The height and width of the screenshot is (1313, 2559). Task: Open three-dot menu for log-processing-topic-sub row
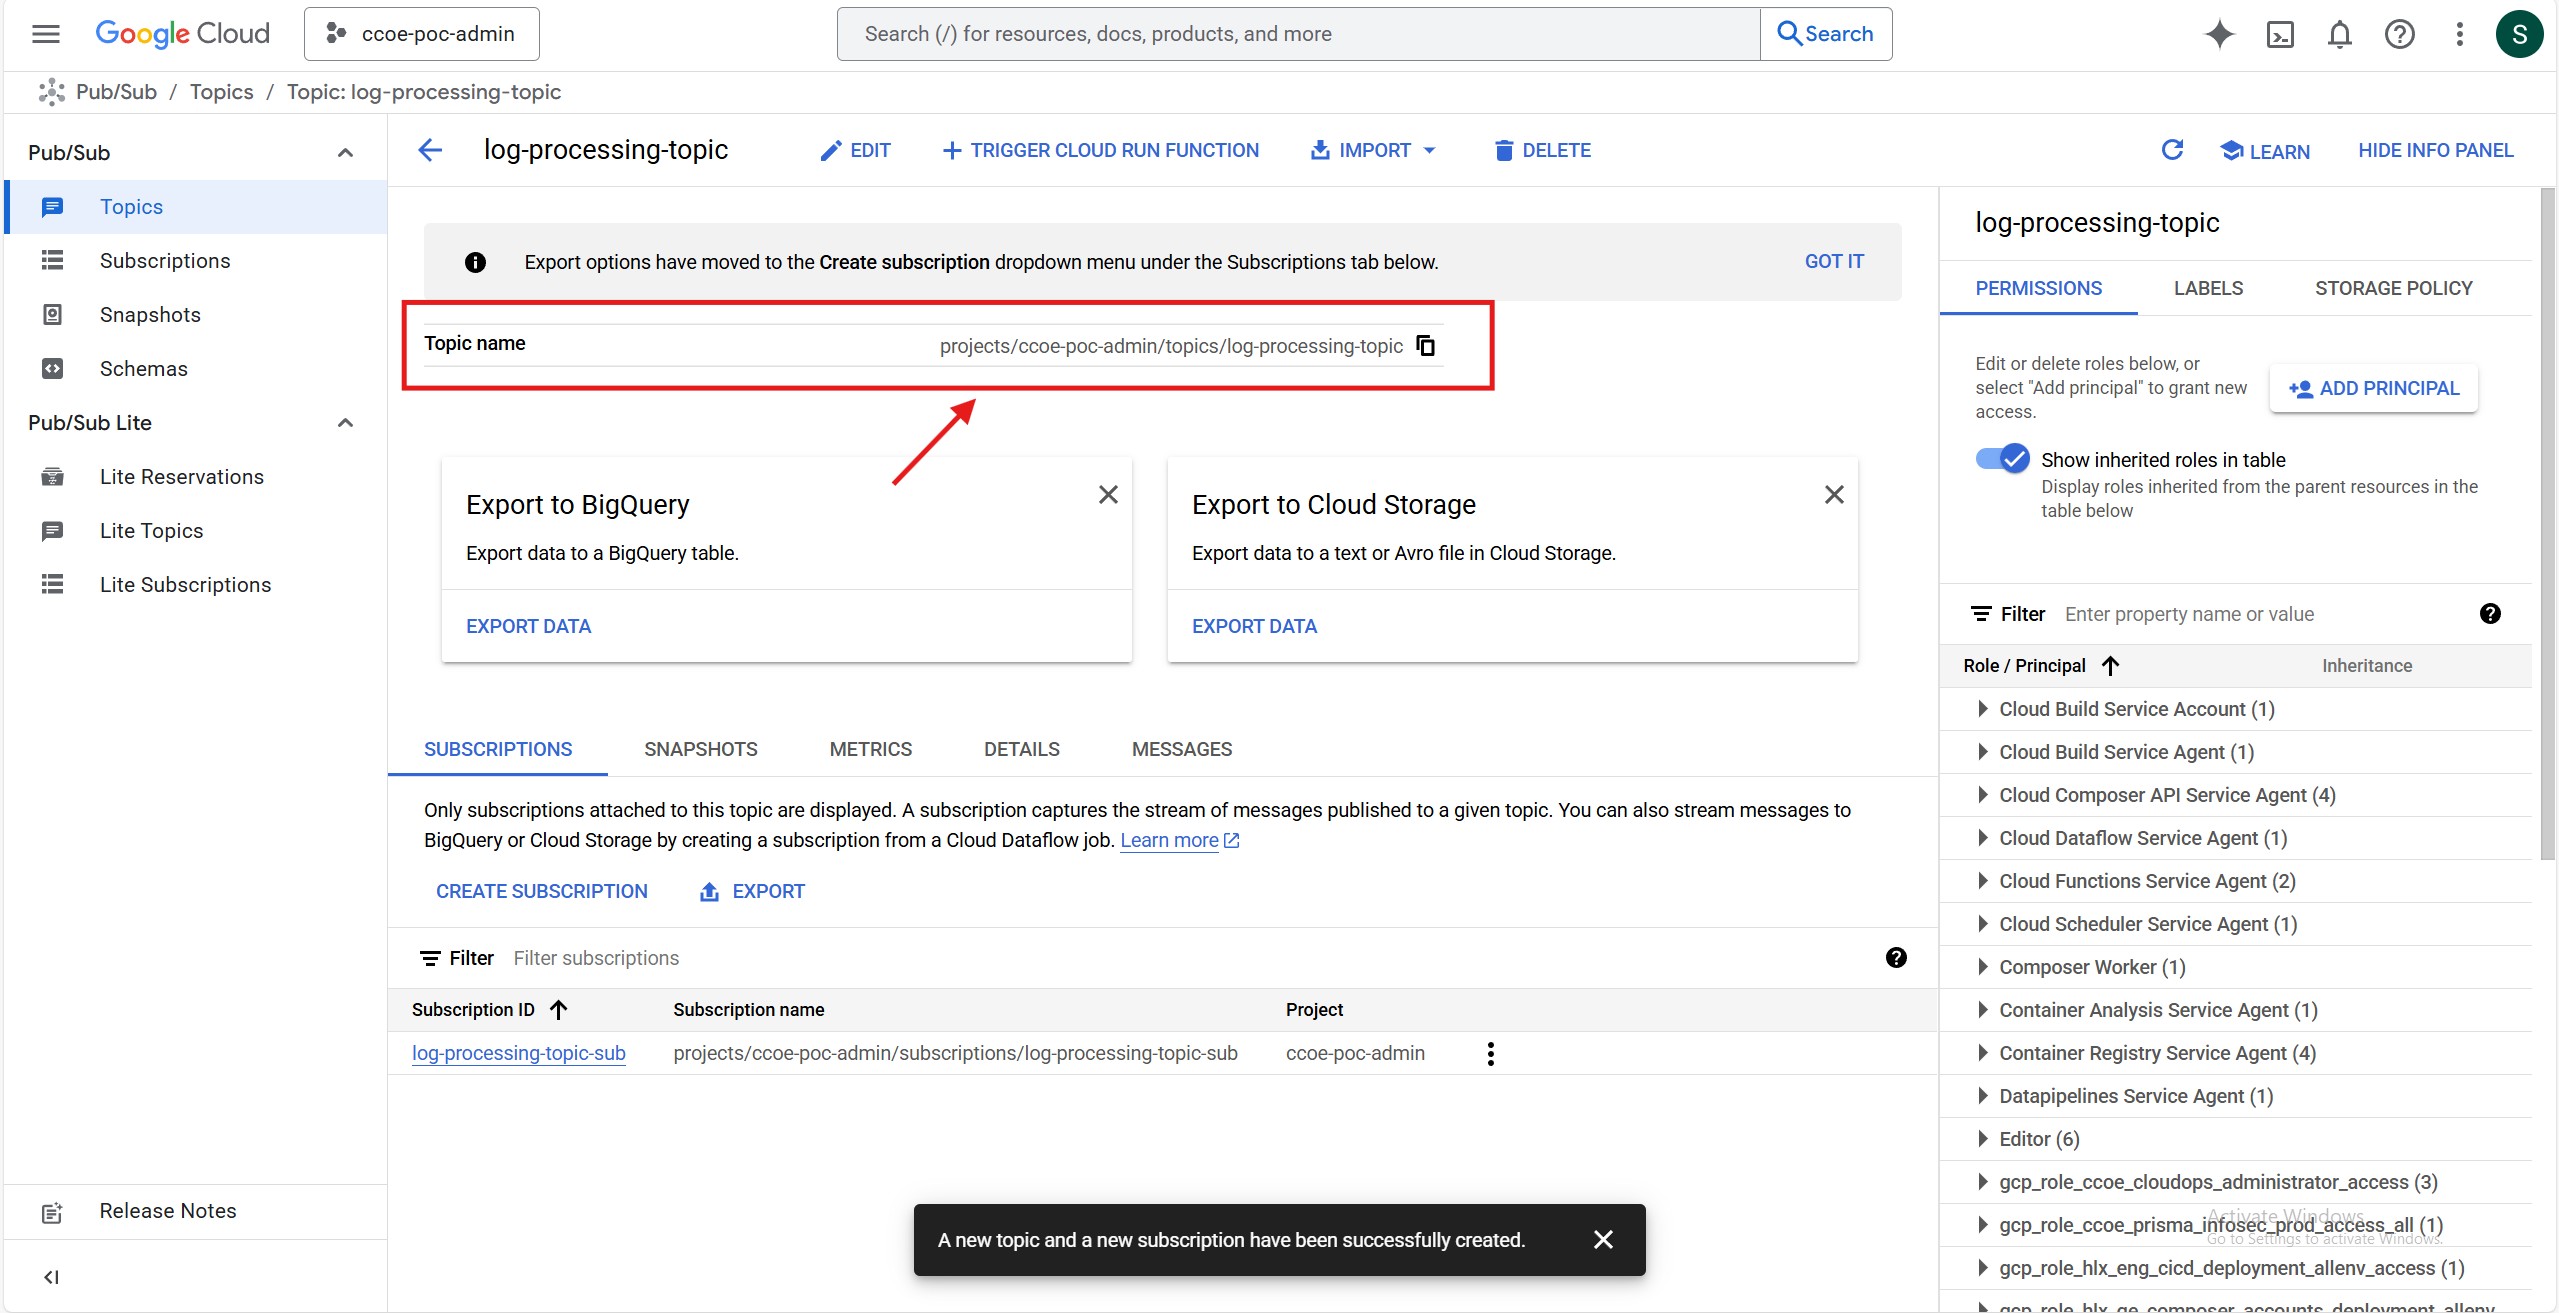(x=1490, y=1053)
